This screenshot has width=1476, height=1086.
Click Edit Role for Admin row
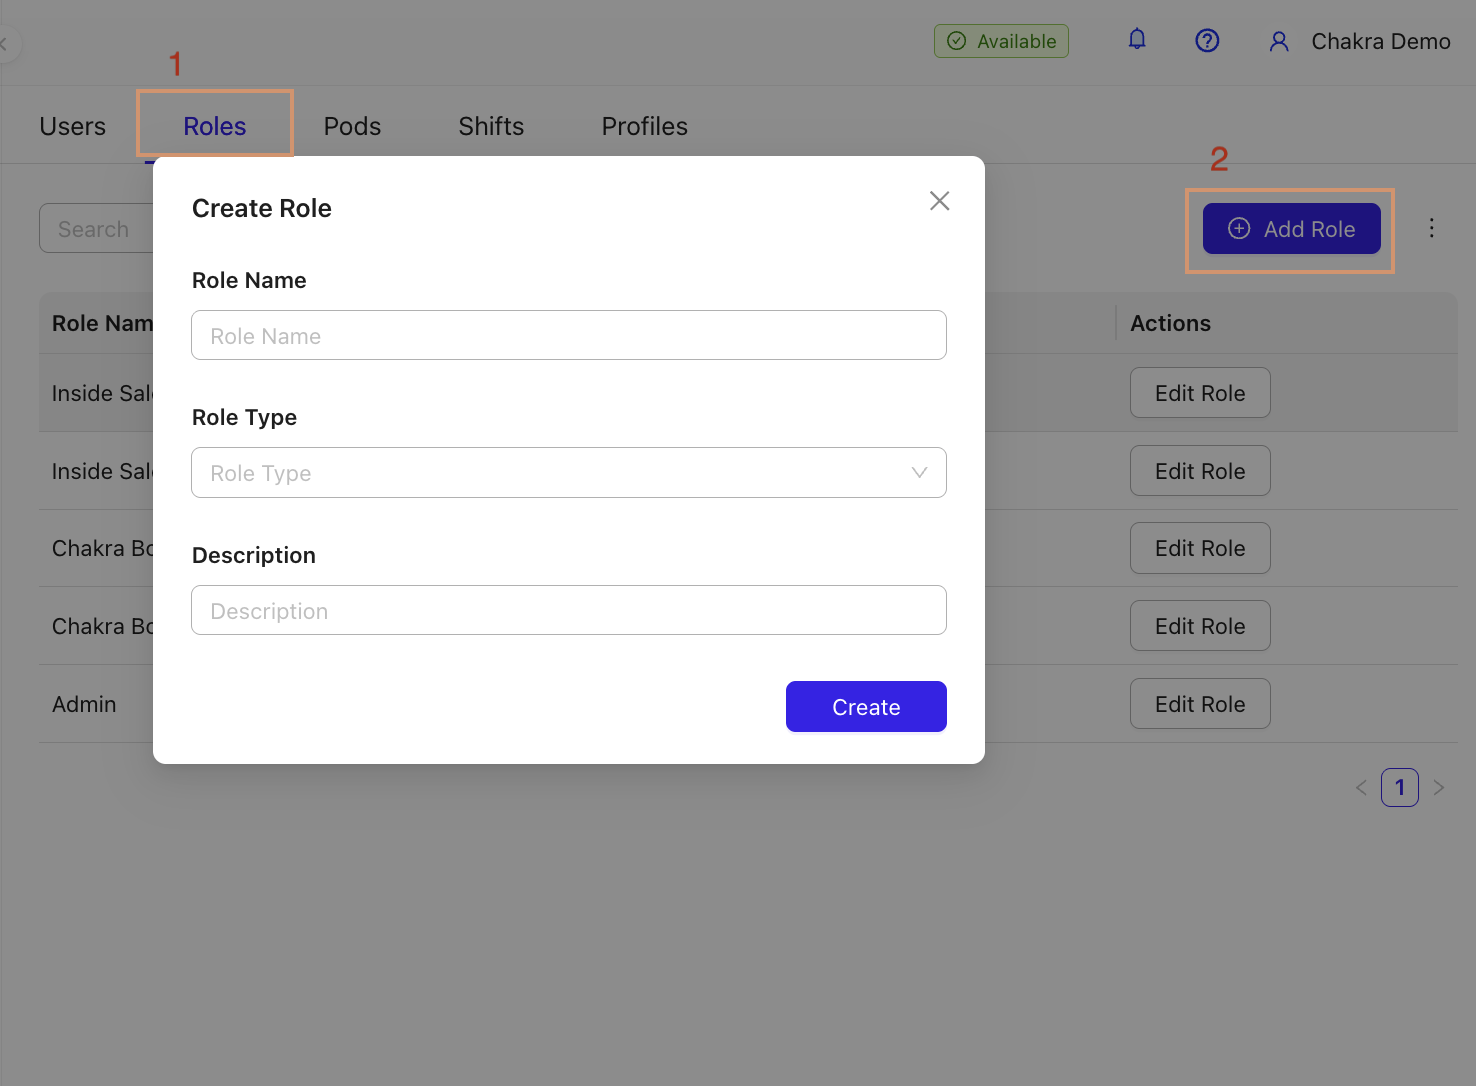pos(1200,704)
